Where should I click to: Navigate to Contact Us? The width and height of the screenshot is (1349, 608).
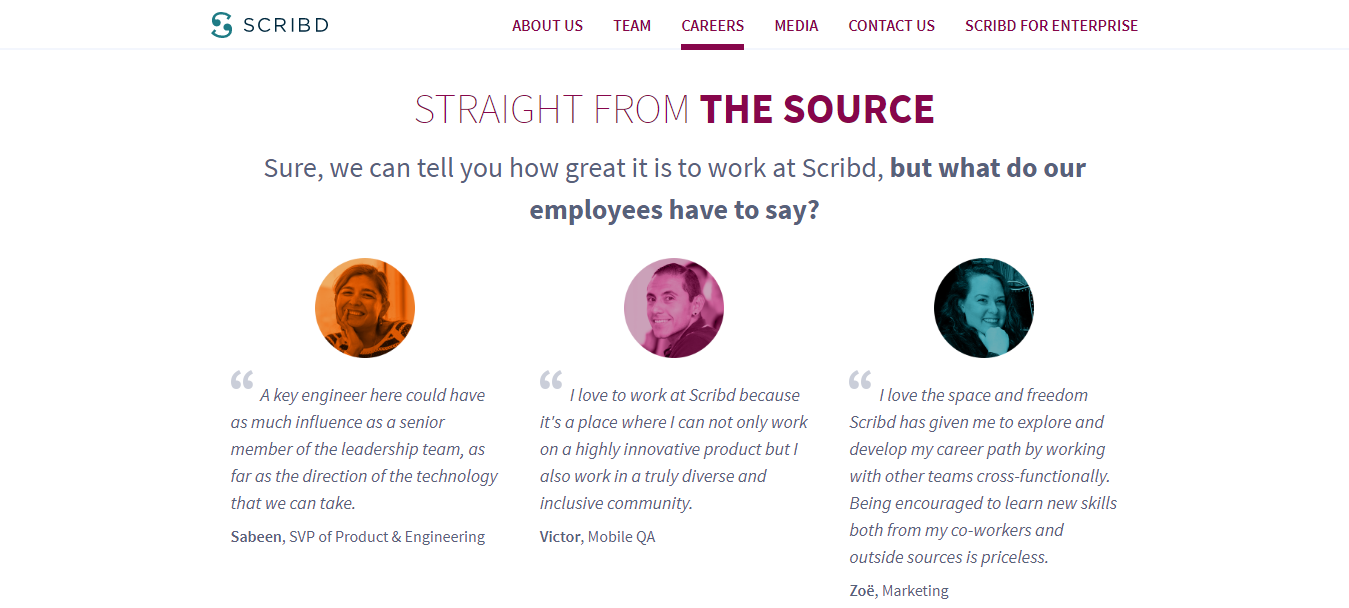891,26
